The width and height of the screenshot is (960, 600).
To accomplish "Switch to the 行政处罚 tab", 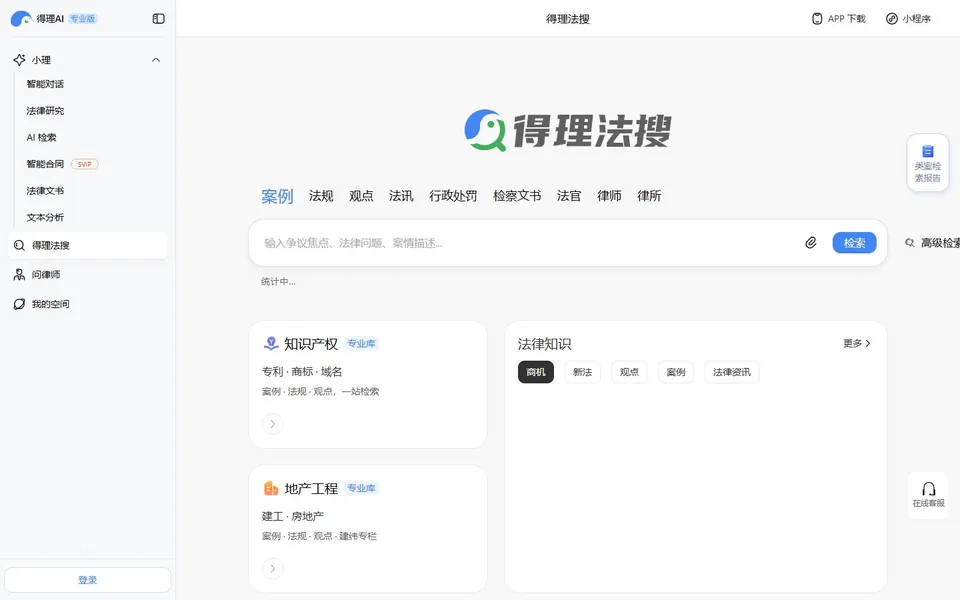I will (453, 196).
